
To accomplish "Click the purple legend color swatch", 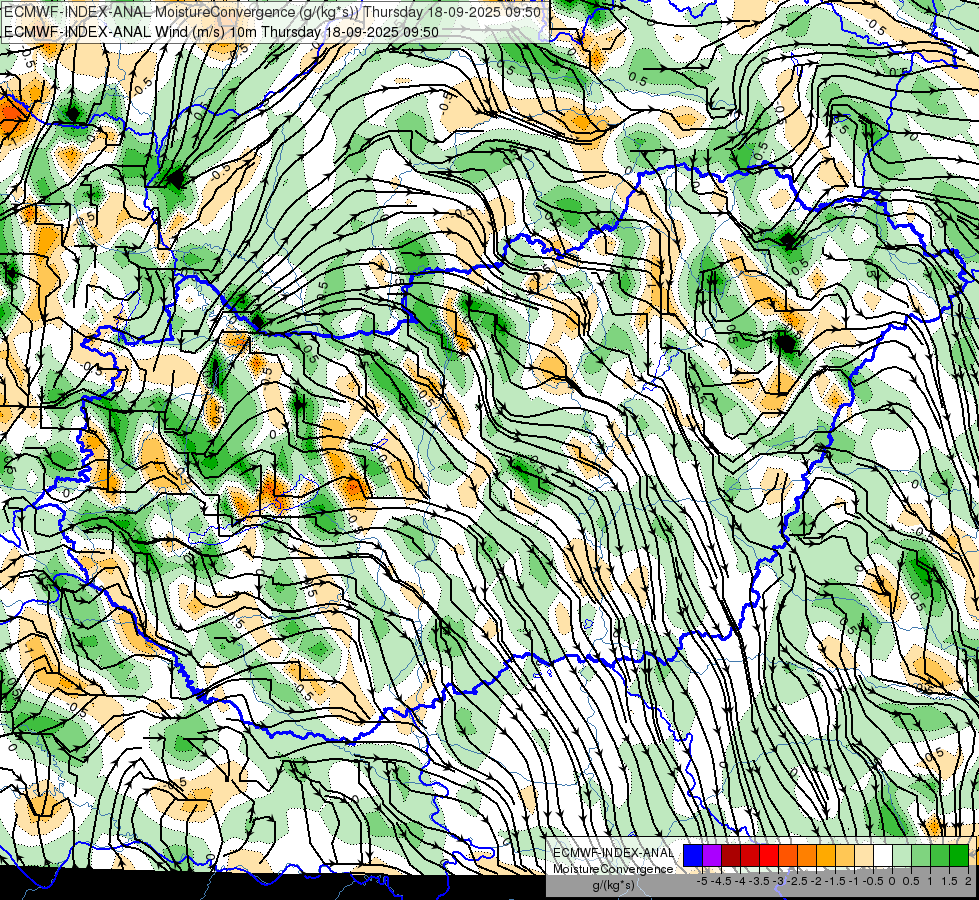I will pos(712,855).
